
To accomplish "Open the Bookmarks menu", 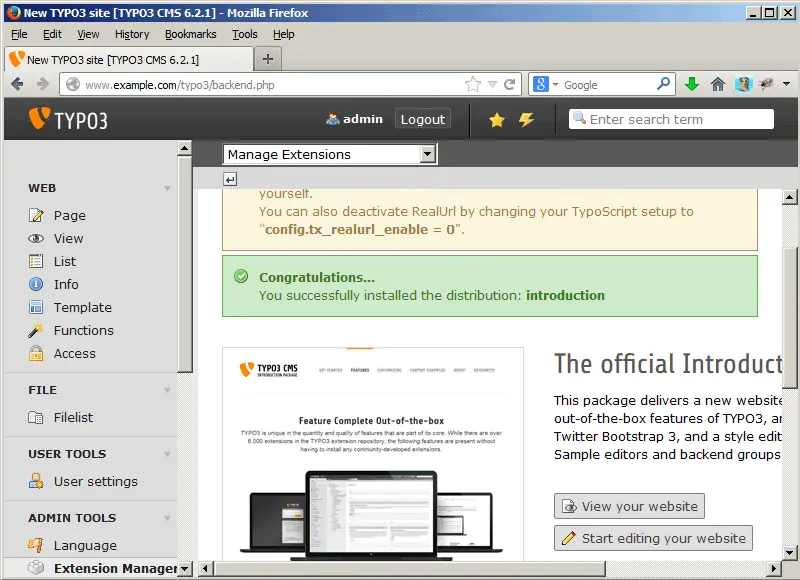I will (190, 34).
